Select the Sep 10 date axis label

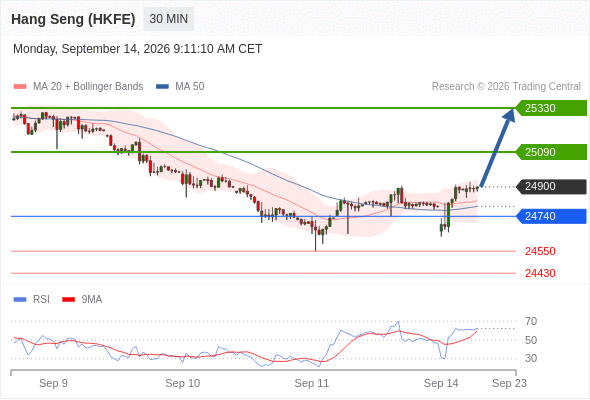click(182, 383)
